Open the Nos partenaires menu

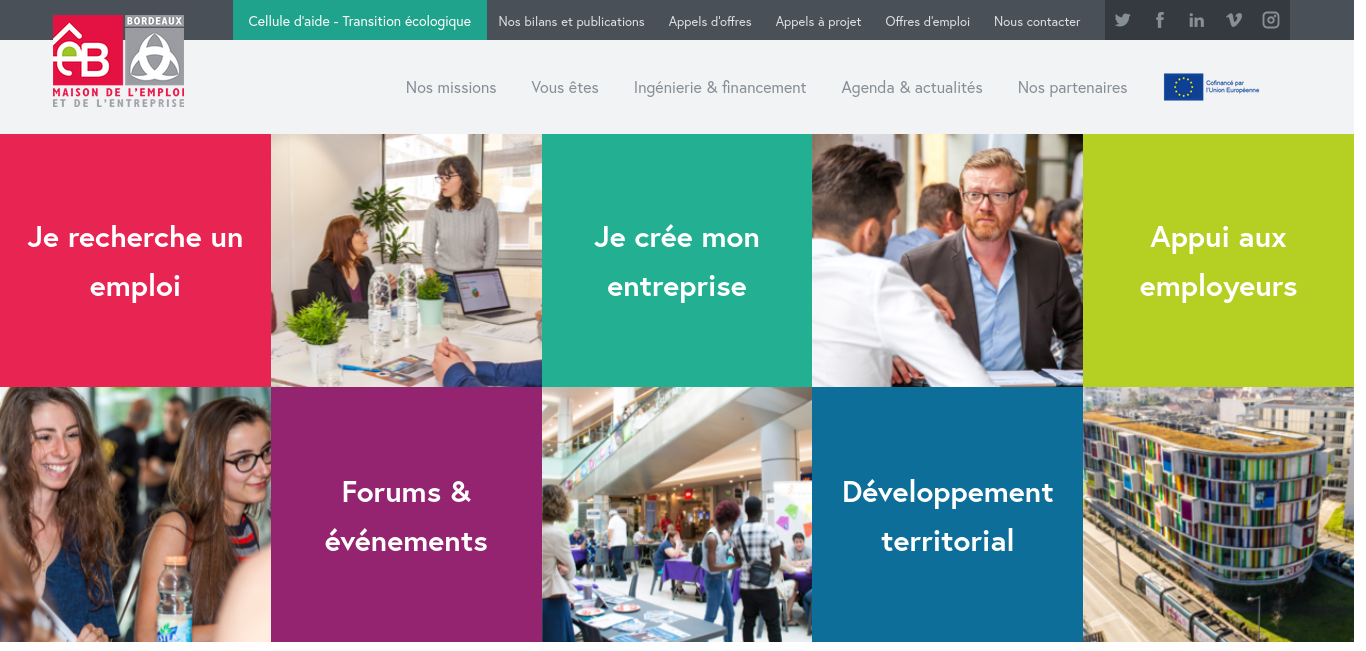1072,87
